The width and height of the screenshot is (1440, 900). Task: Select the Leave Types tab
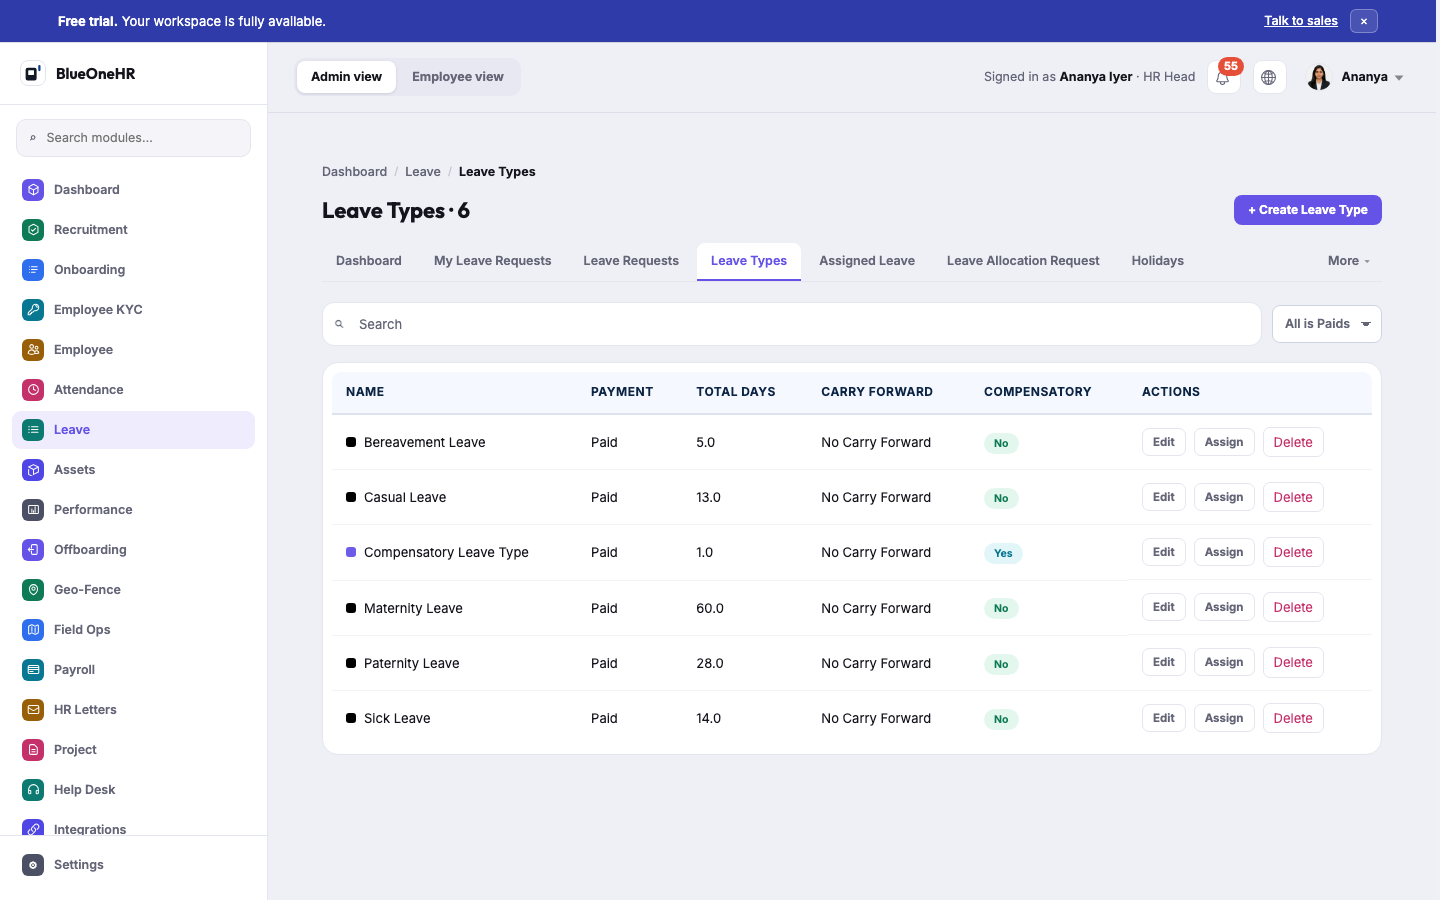point(749,261)
